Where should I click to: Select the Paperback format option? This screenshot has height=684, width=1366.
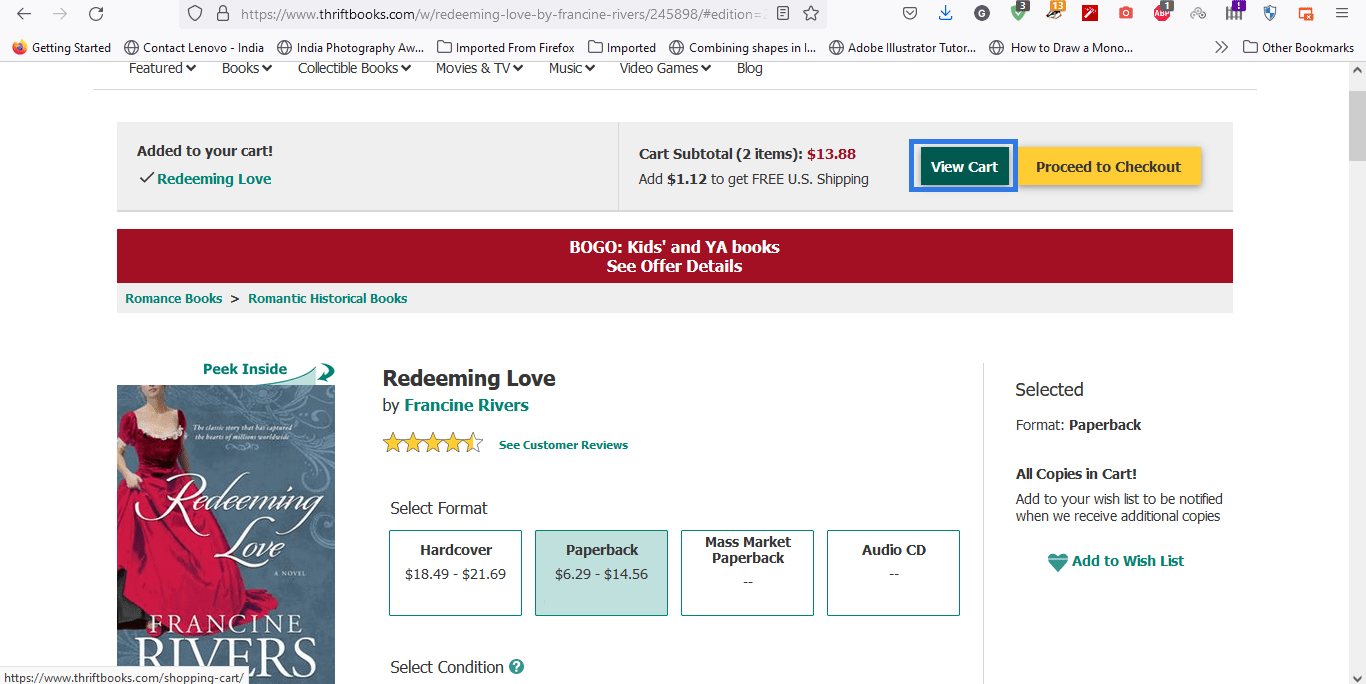[x=601, y=573]
